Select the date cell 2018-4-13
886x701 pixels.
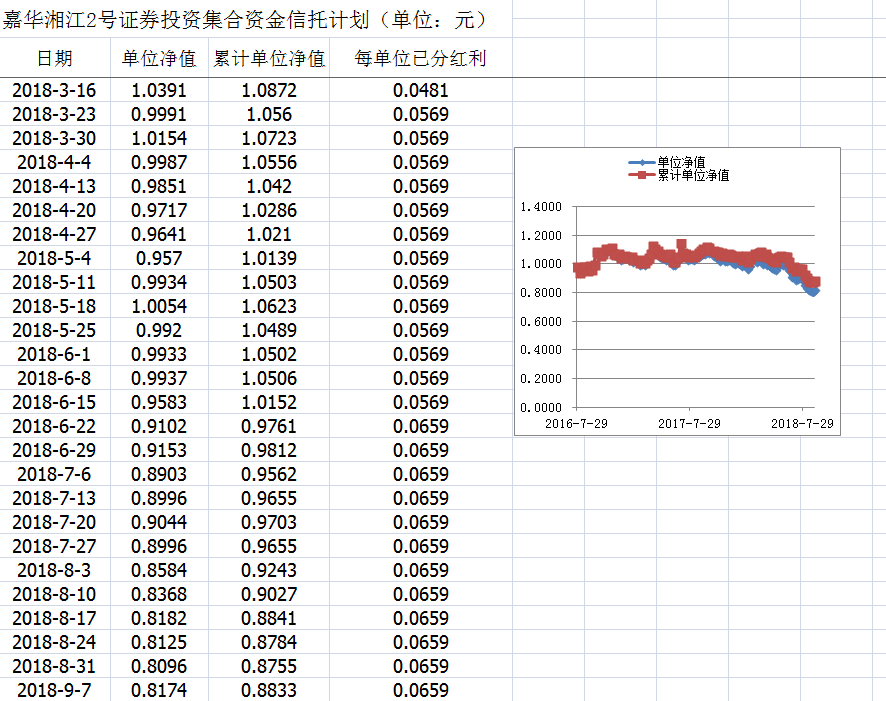[55, 186]
